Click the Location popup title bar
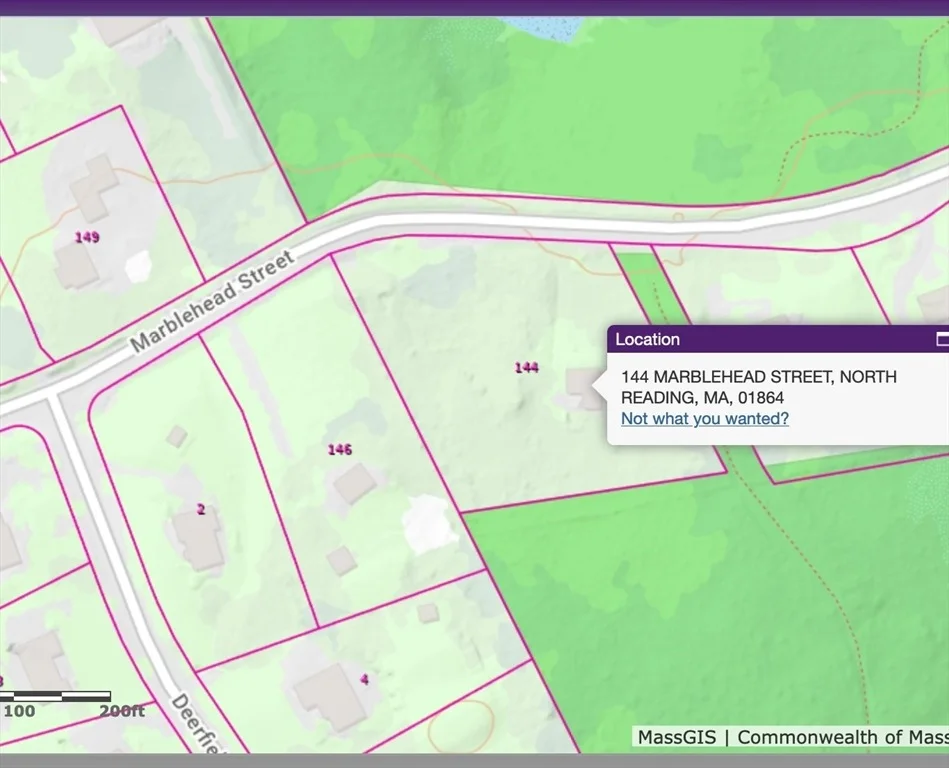This screenshot has height=768, width=949. click(778, 339)
